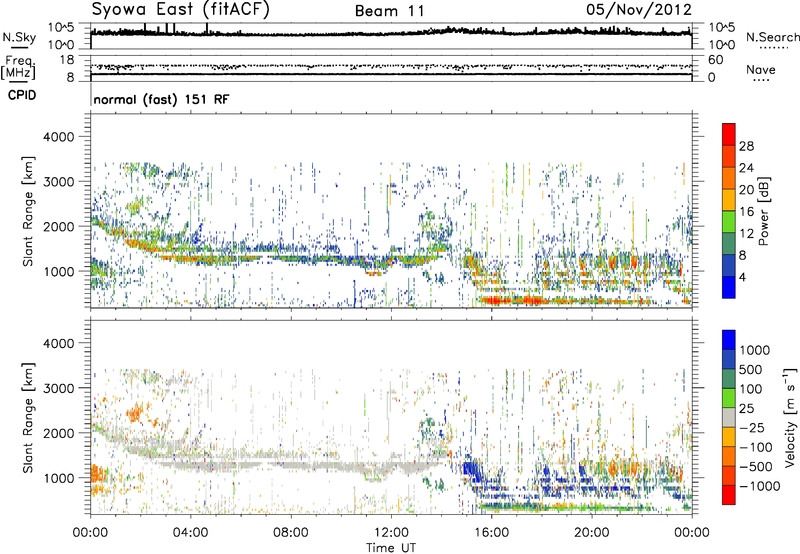Screen dimensions: 800x554
Task: Select the orange 20–24 dB power swatch
Action: 729,178
